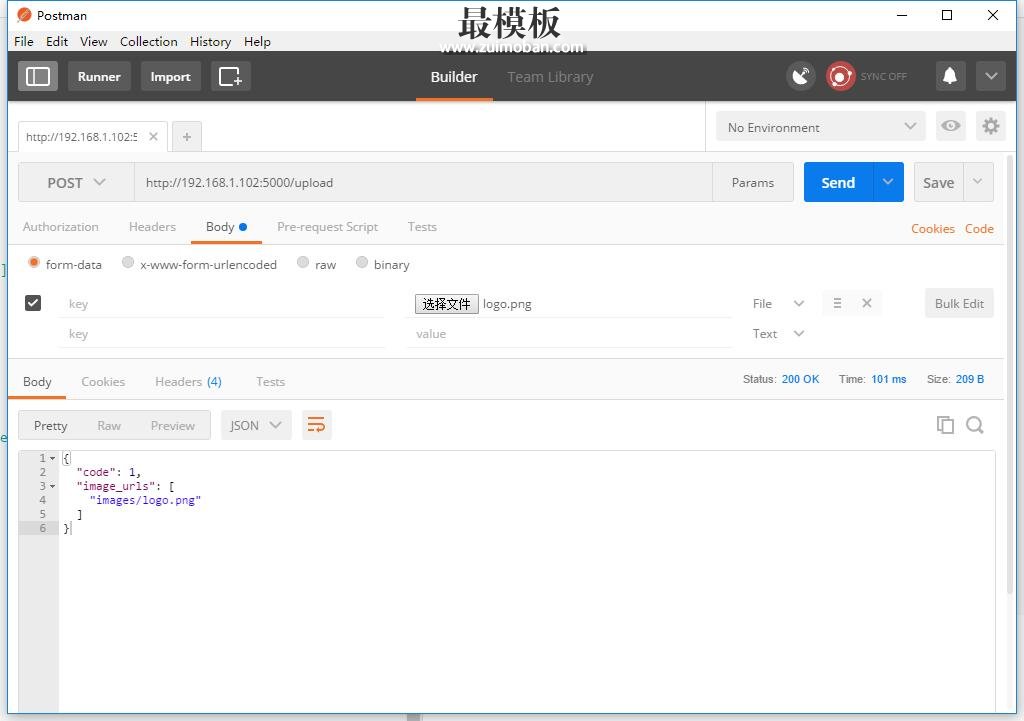The height and width of the screenshot is (721, 1024).
Task: Click the interceptor satellite icon
Action: [x=801, y=76]
